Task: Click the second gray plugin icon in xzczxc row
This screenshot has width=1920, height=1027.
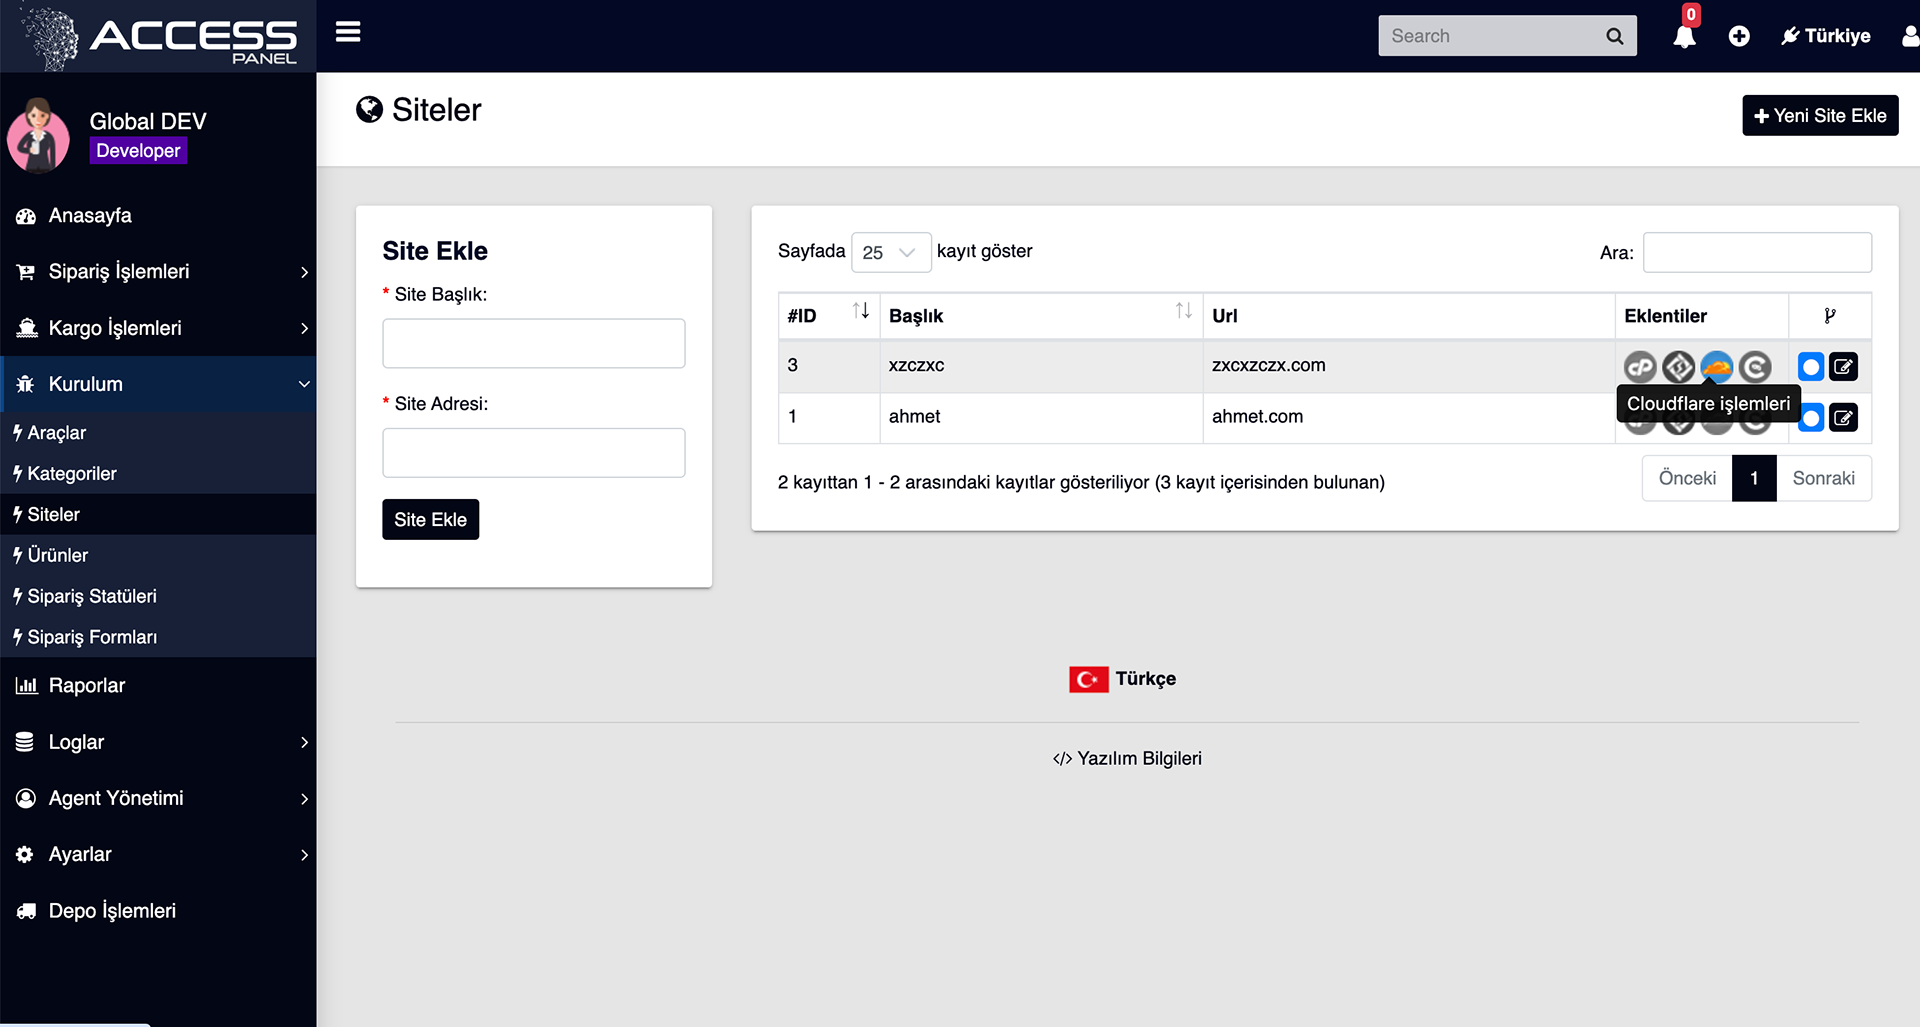Action: click(1678, 367)
